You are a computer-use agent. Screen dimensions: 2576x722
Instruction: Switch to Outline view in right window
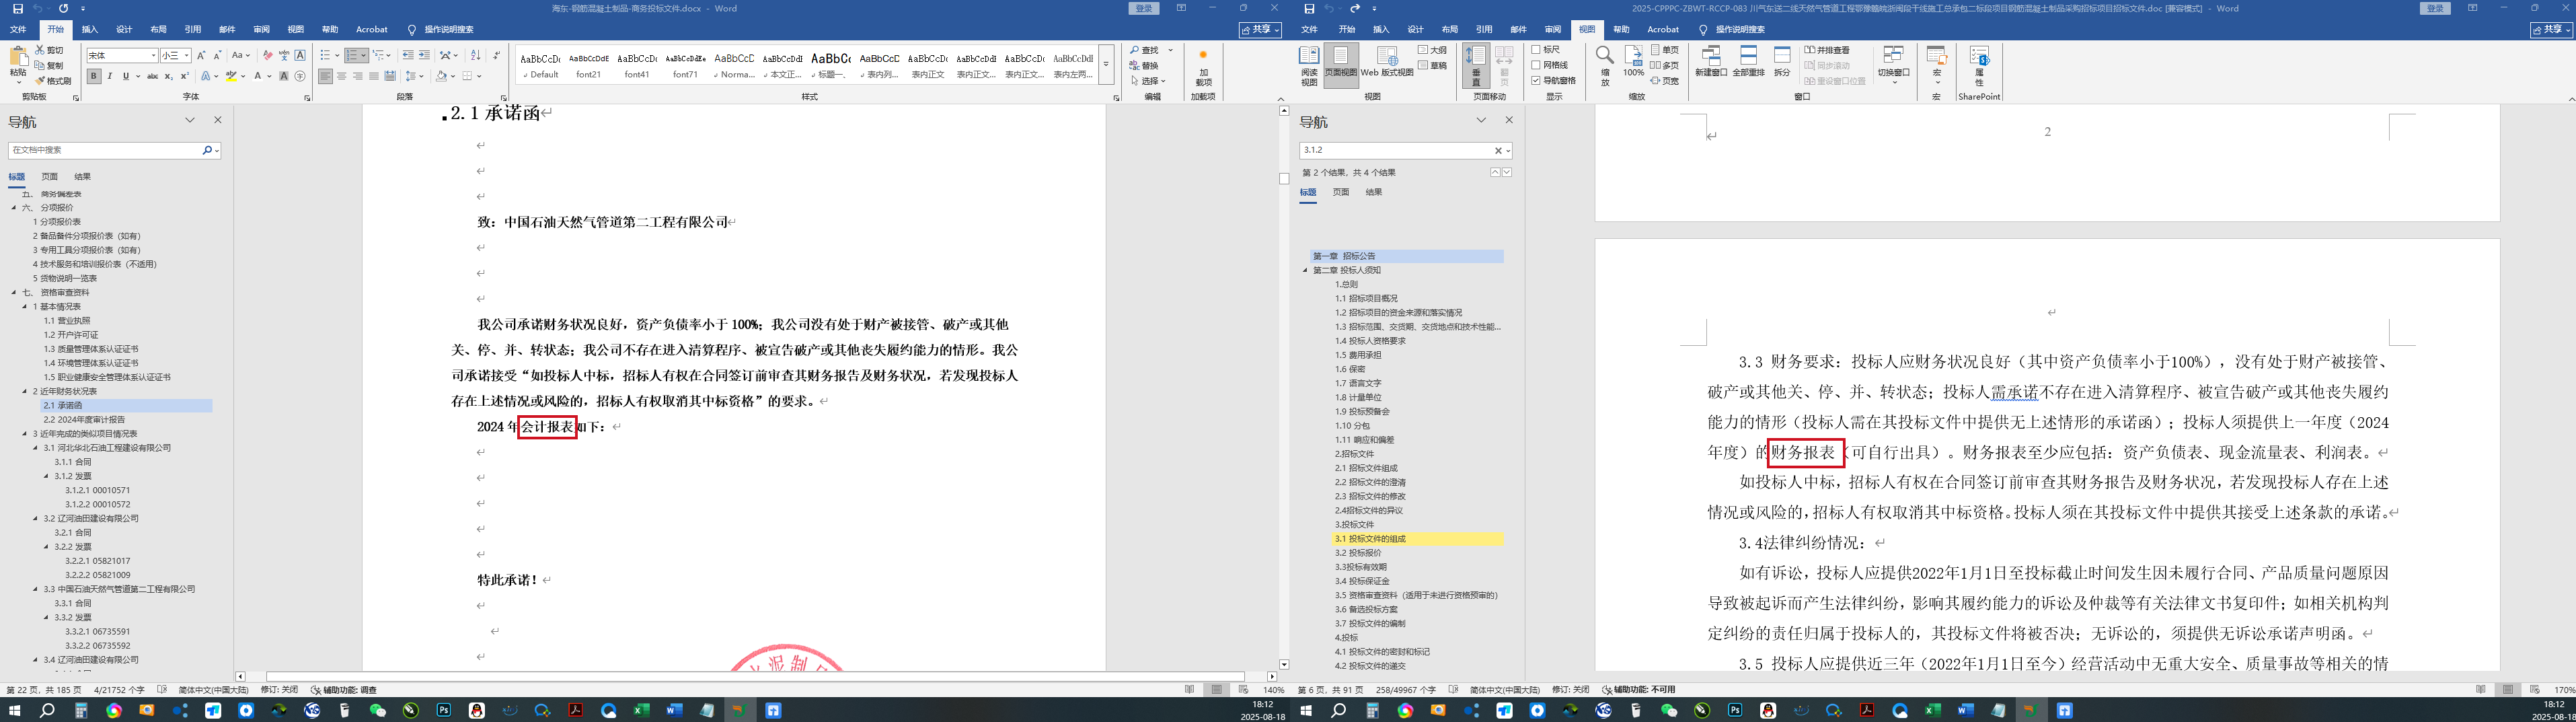tap(1432, 50)
